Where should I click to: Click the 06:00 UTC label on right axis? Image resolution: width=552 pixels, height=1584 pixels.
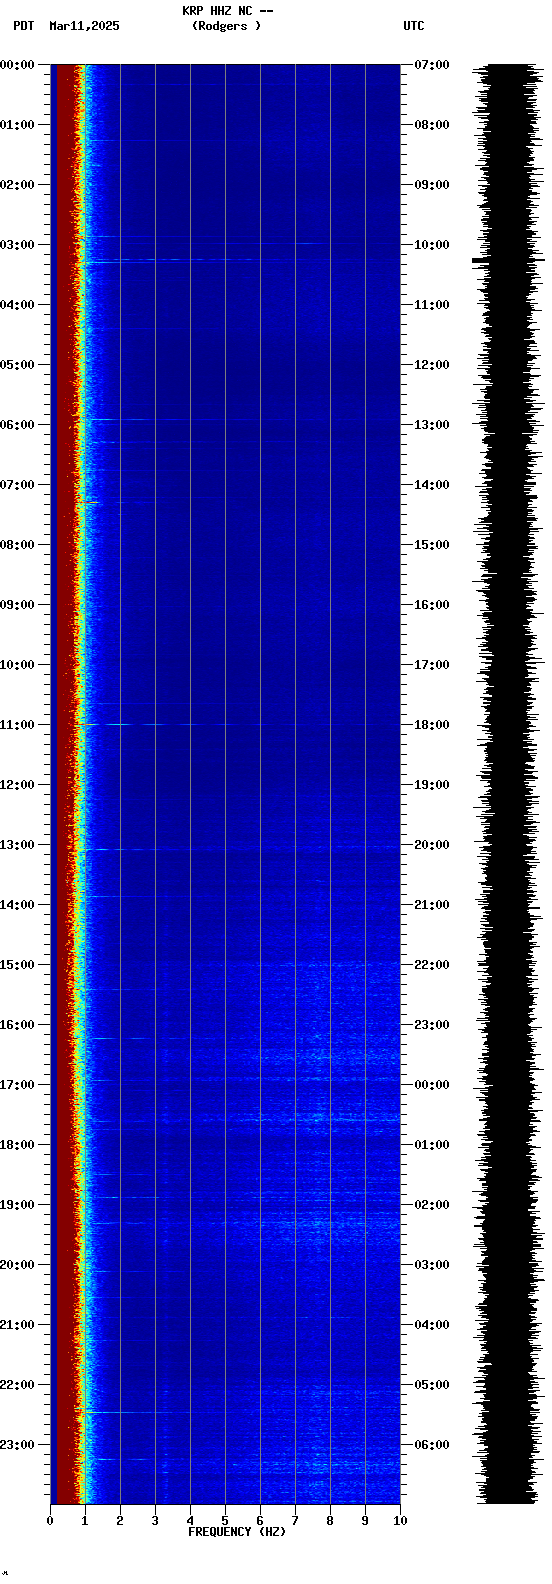[x=432, y=1445]
